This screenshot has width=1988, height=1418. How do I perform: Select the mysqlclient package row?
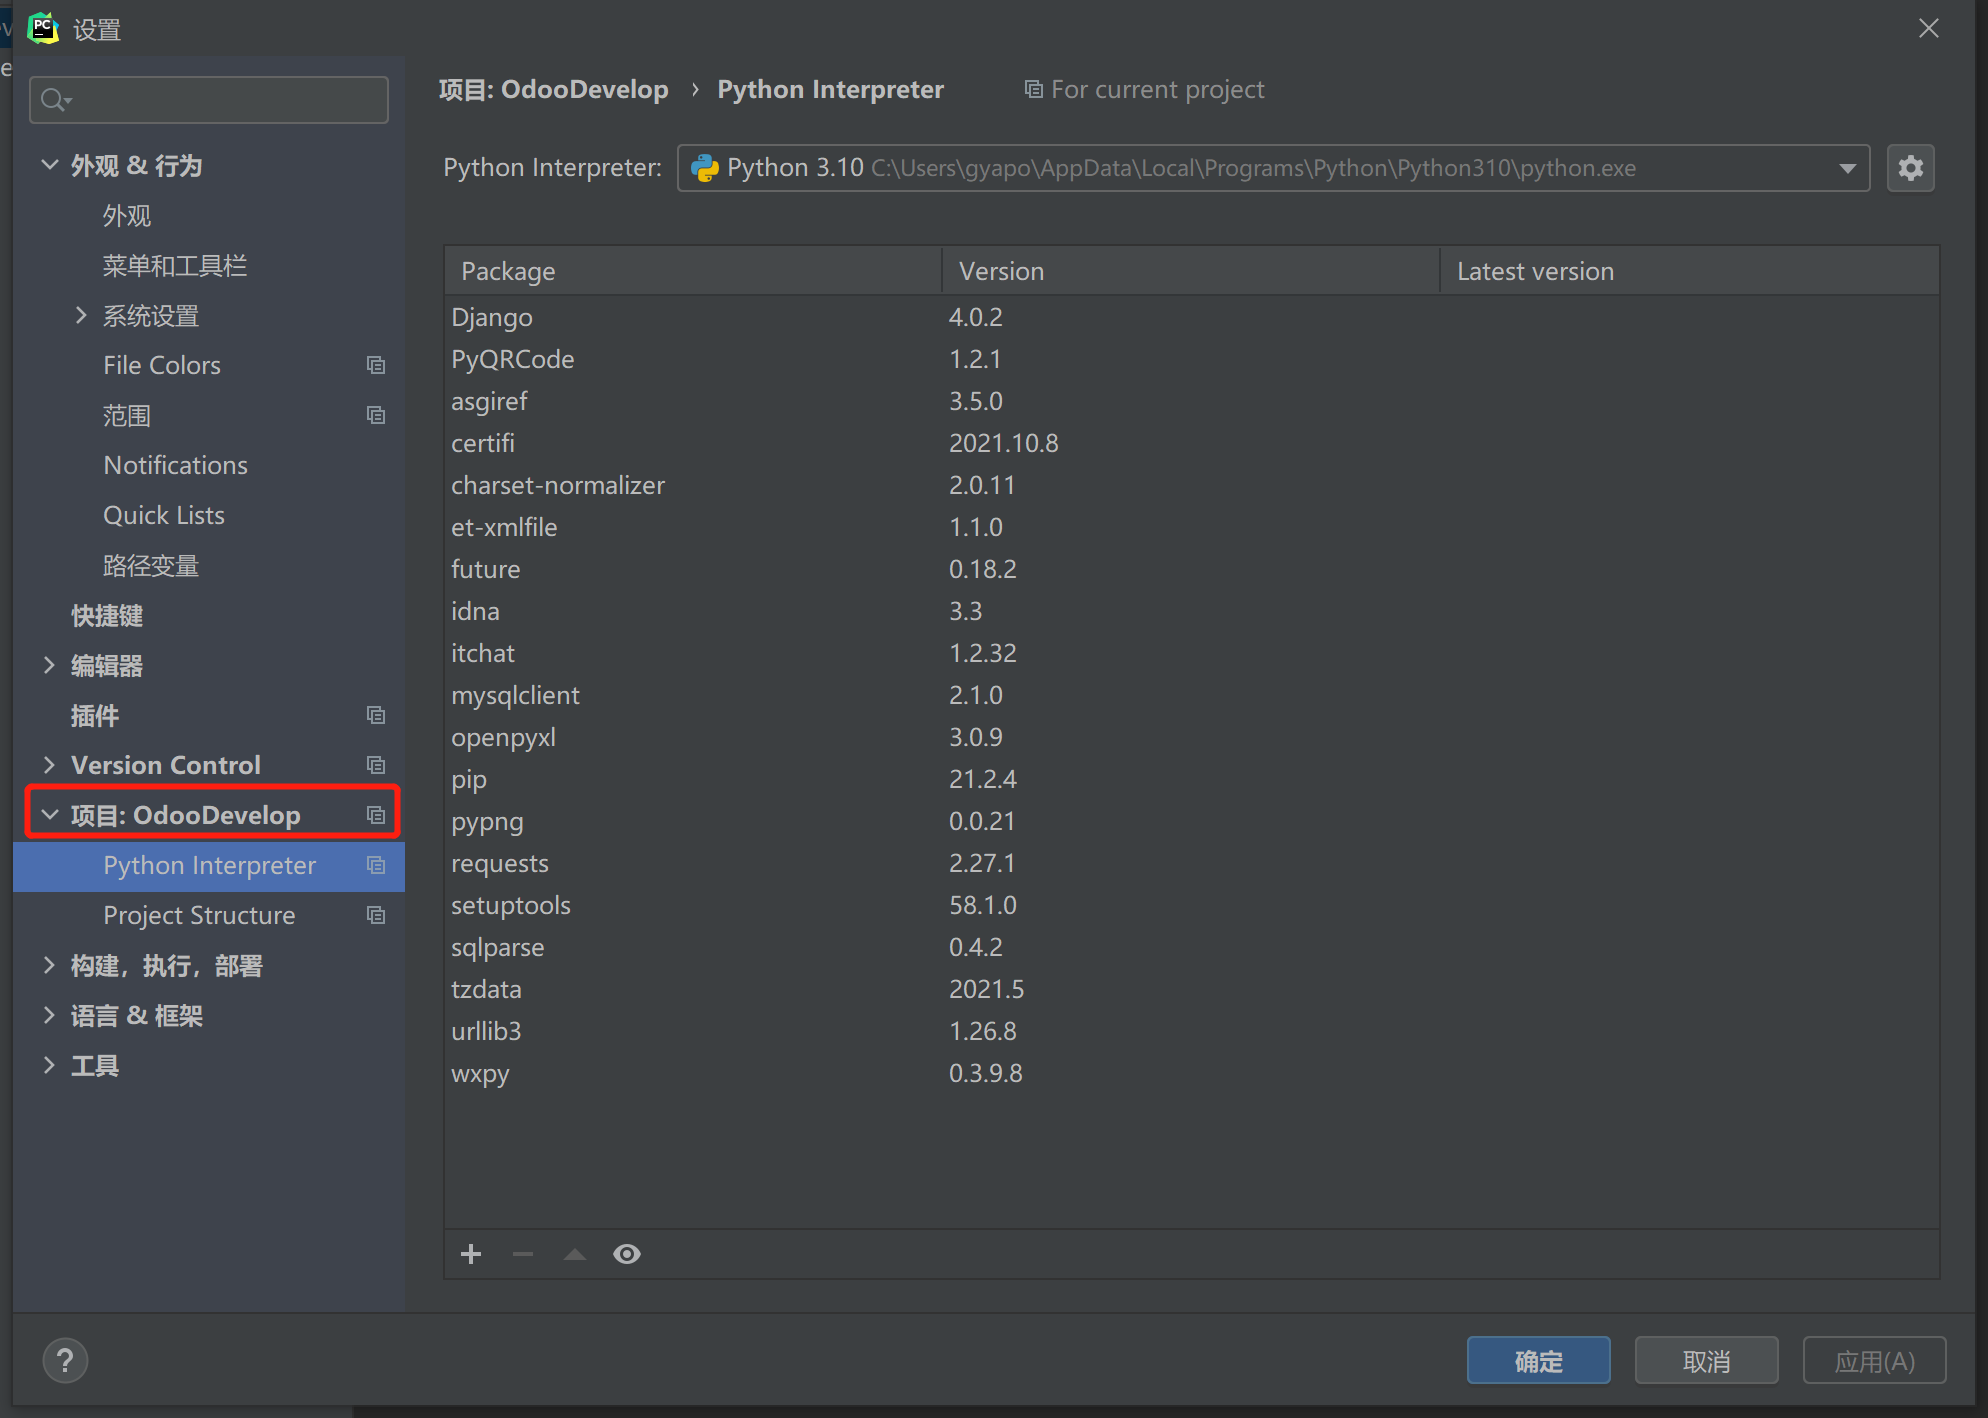tap(1192, 695)
